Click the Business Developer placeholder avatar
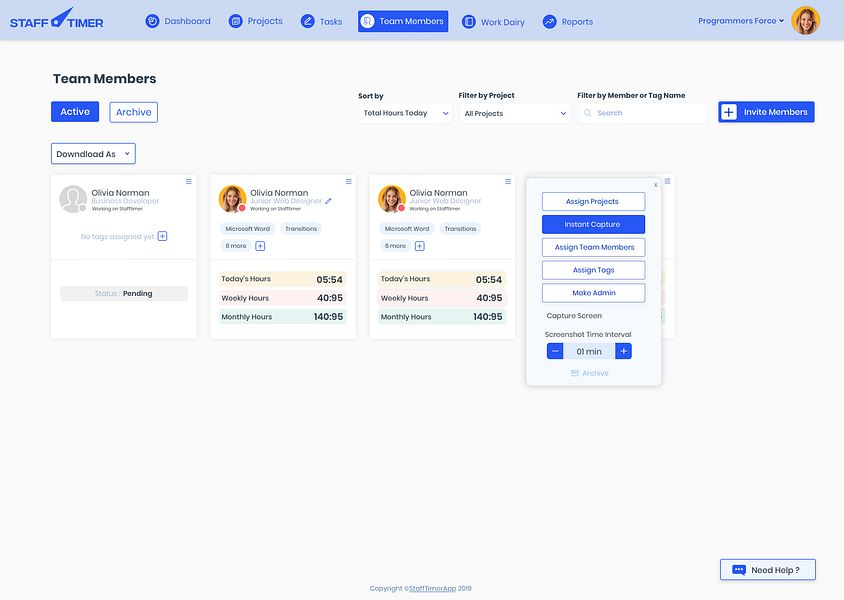The height and width of the screenshot is (600, 844). (x=73, y=199)
